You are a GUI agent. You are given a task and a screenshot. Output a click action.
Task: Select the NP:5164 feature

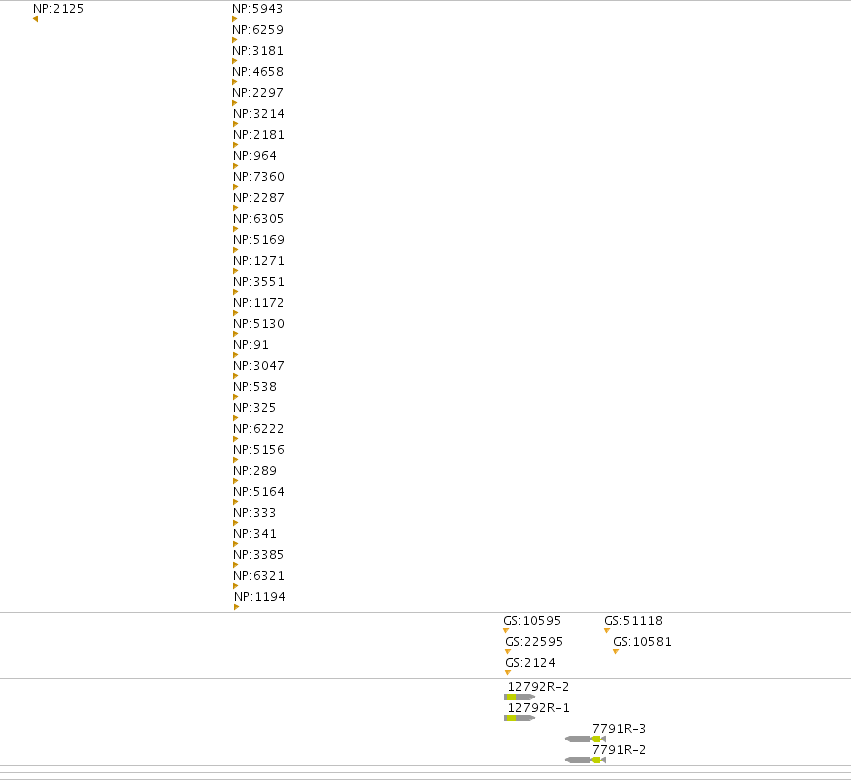point(259,492)
